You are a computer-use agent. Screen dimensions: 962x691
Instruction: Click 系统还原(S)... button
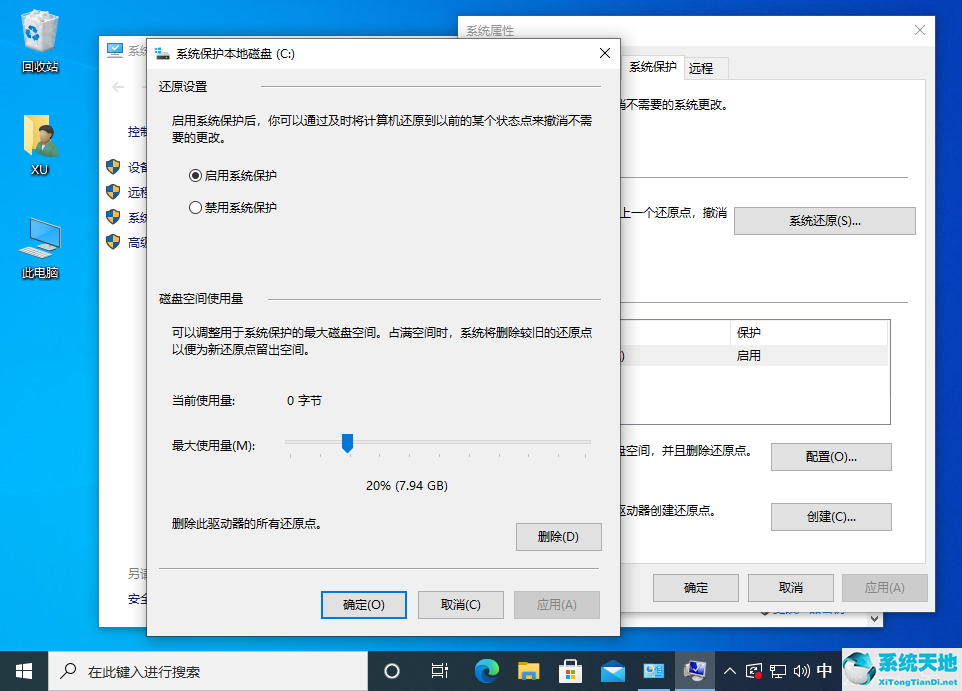click(825, 221)
